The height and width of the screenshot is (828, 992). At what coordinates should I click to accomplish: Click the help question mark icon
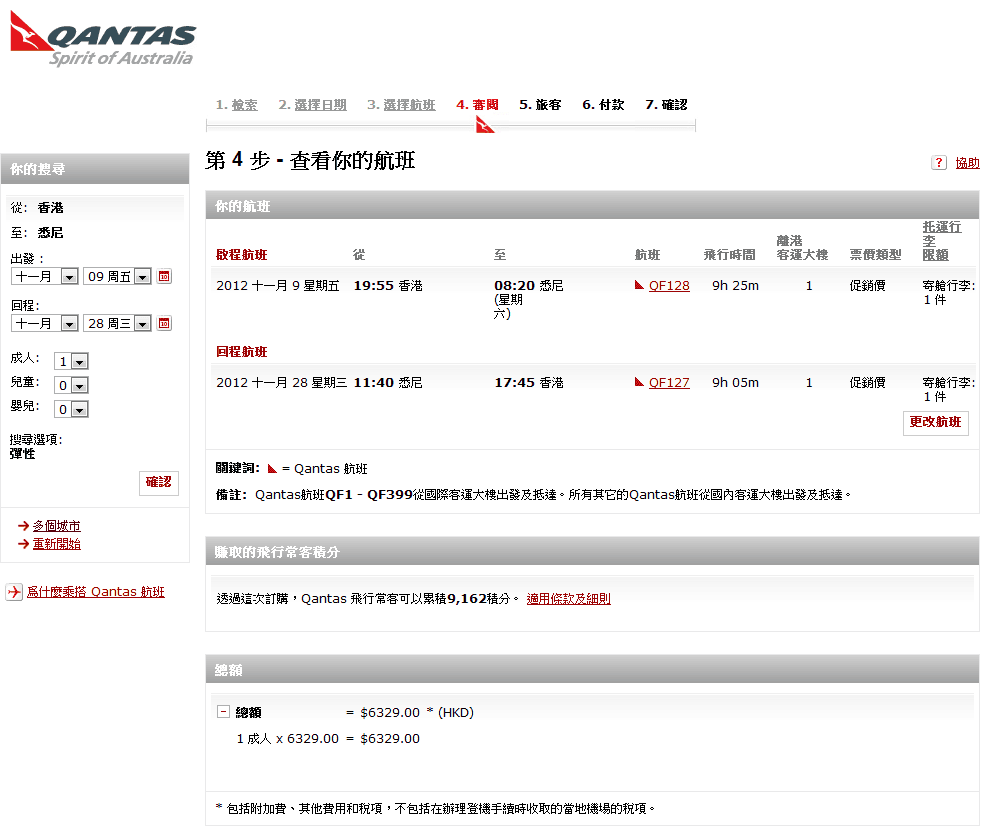pyautogui.click(x=938, y=163)
